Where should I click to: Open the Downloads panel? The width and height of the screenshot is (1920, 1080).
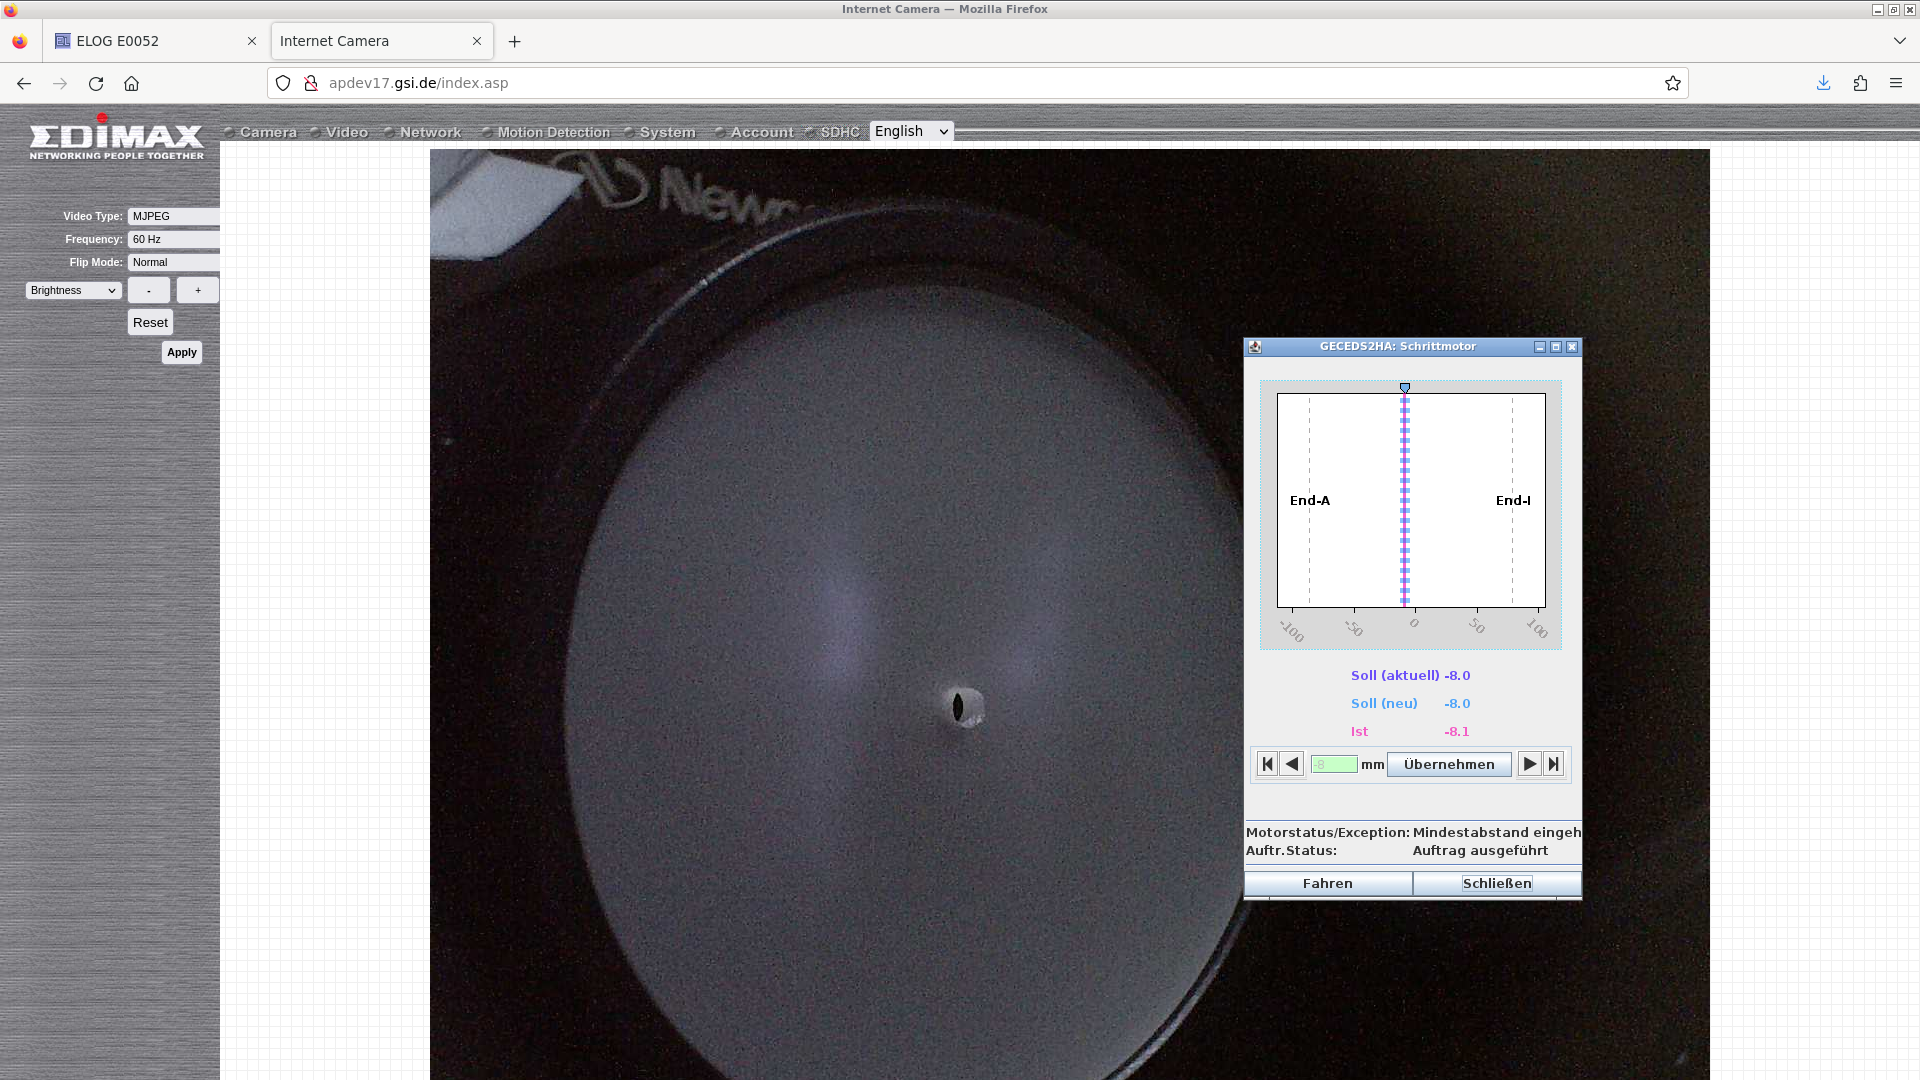(1823, 83)
